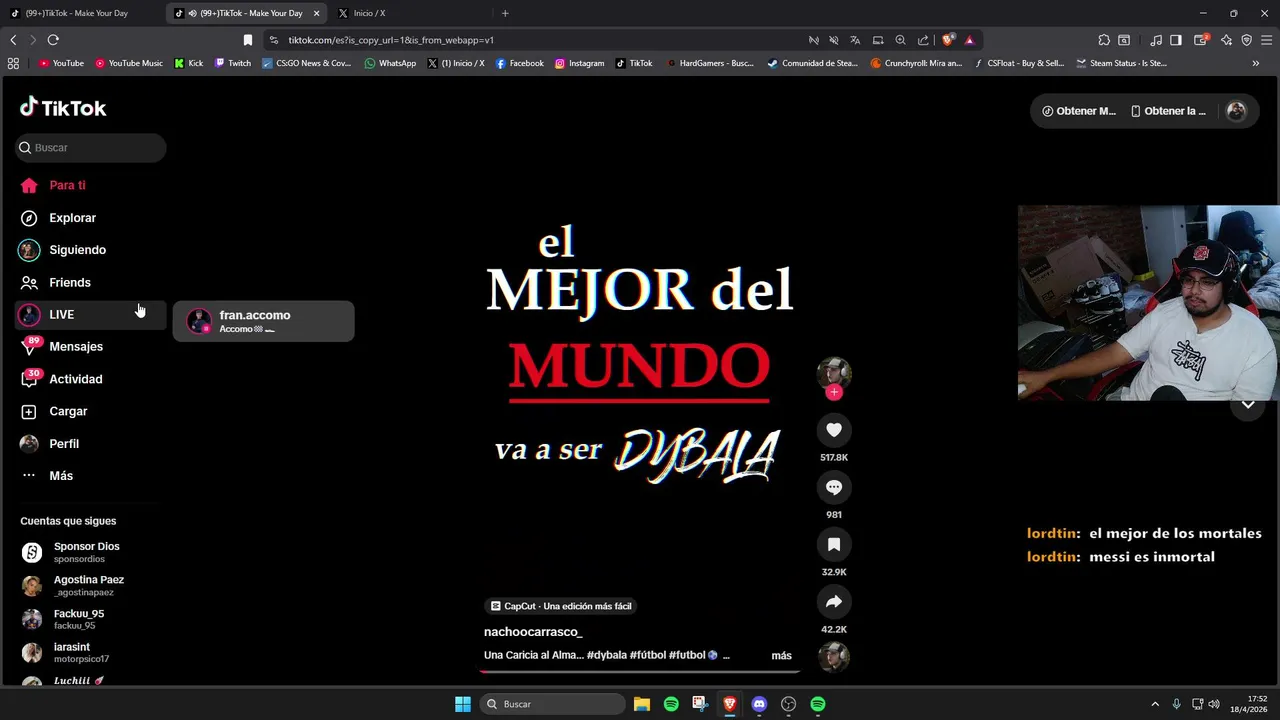
Task: Go to next video with down chevron
Action: coord(1248,405)
